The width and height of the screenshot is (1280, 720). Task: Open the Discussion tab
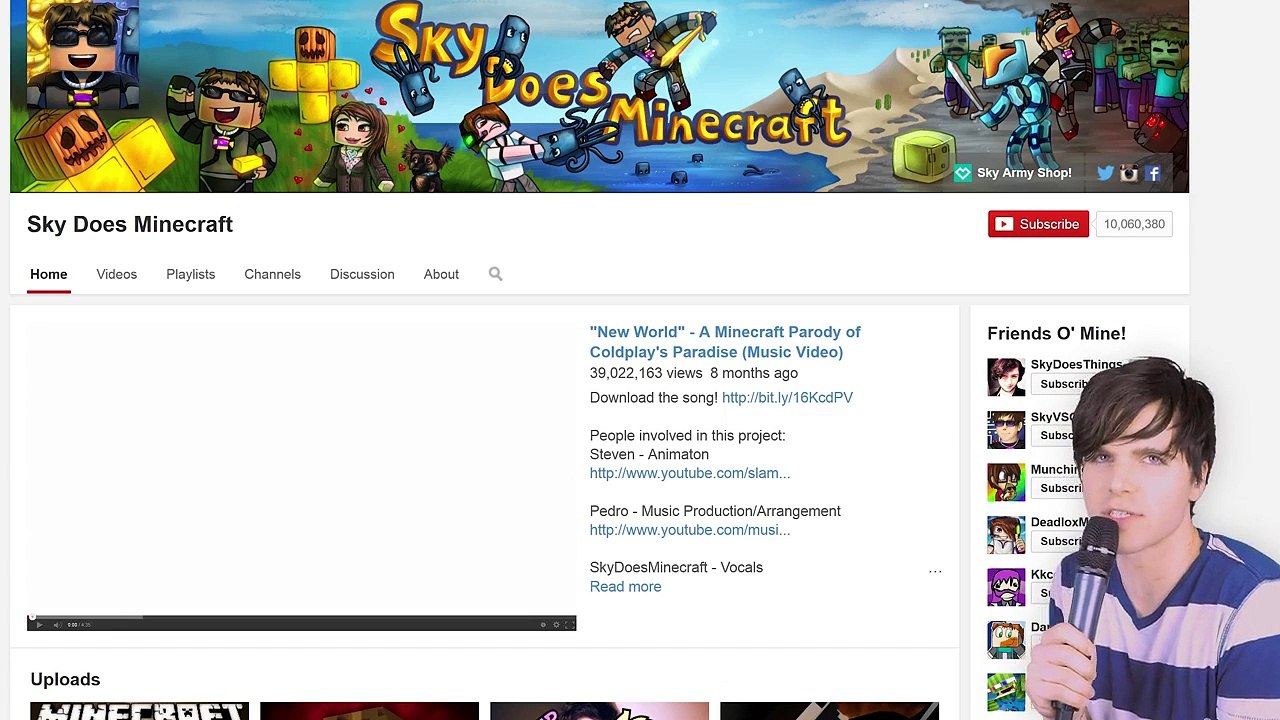[362, 274]
